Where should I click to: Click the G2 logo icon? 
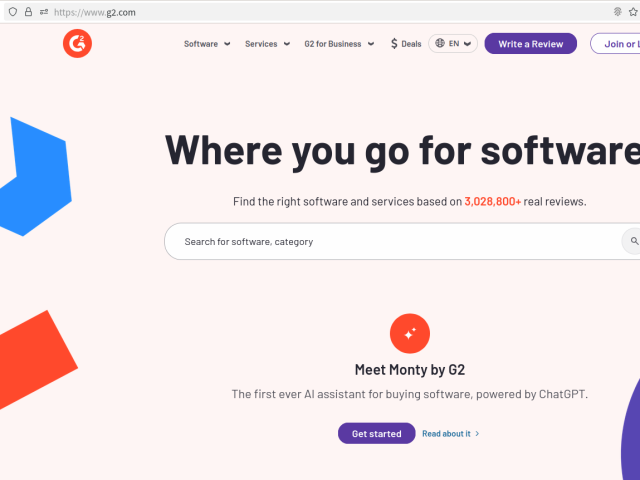point(77,44)
